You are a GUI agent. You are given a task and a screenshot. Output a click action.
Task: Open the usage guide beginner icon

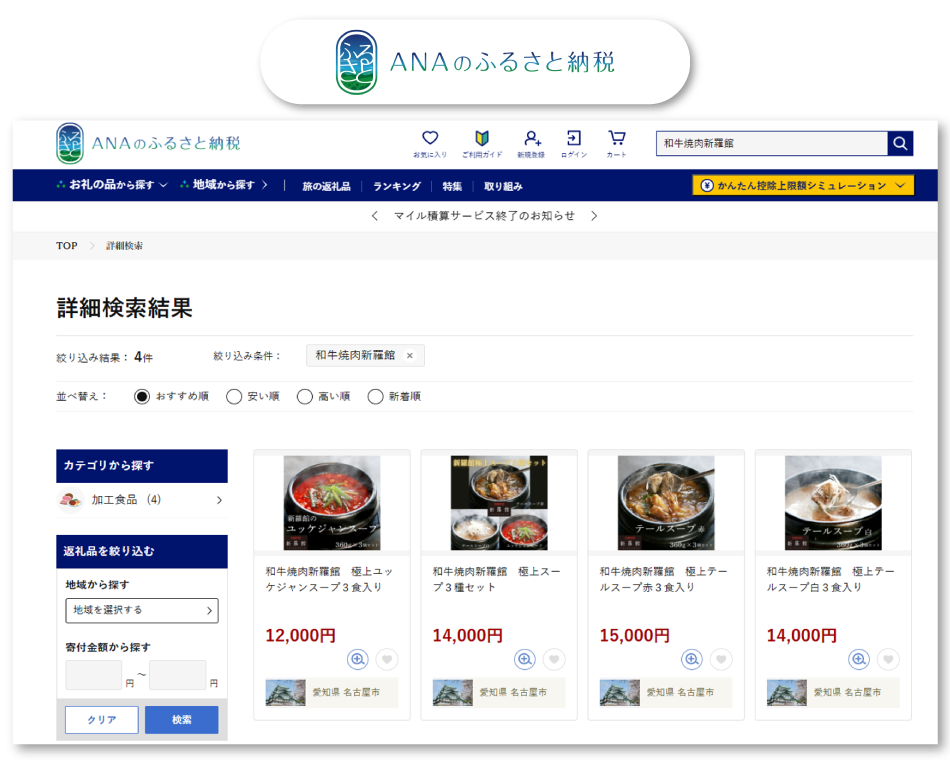click(x=482, y=138)
